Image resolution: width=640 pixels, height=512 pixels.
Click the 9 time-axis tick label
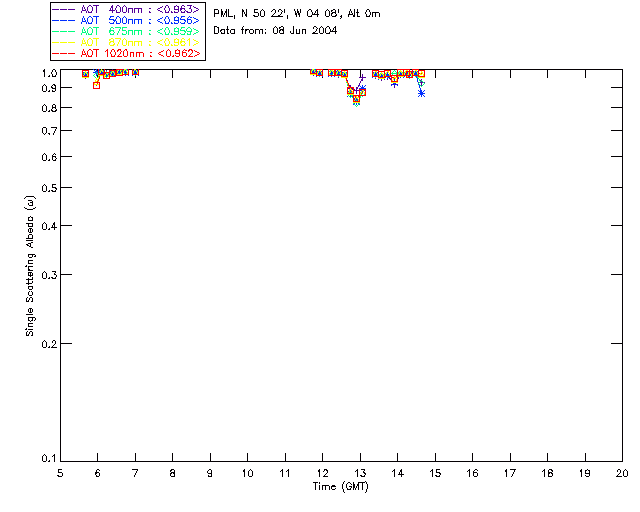tap(210, 473)
